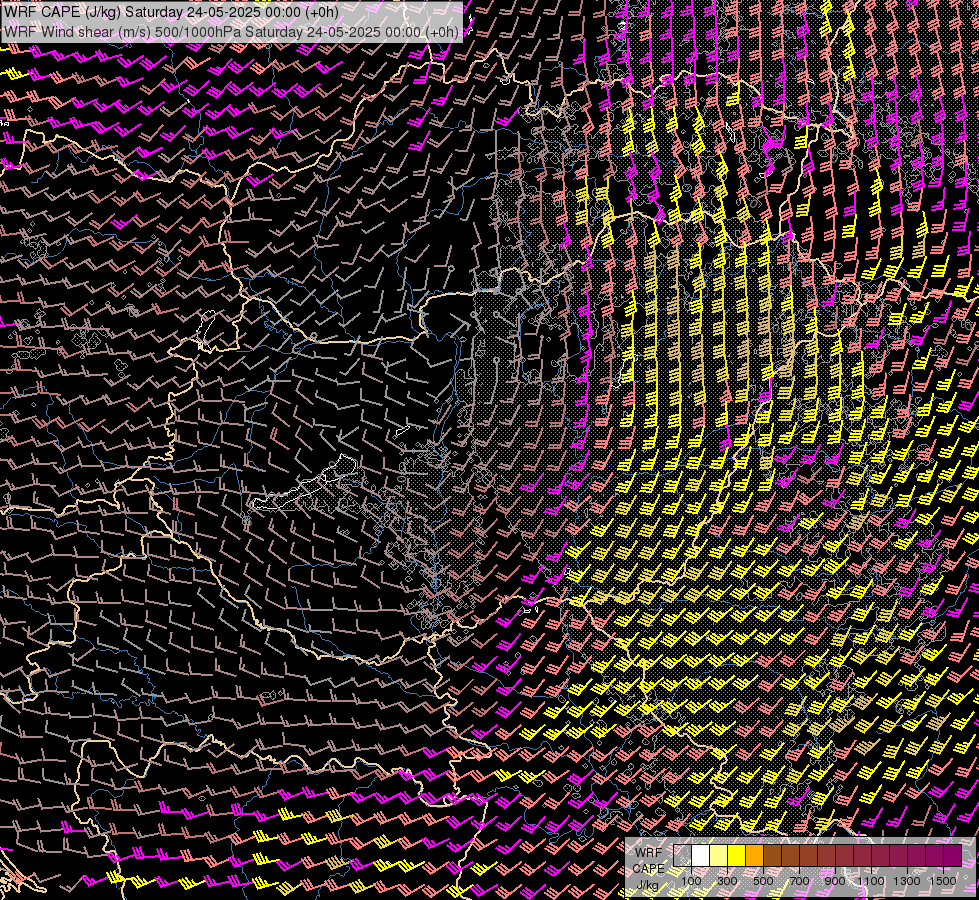Viewport: 979px width, 900px height.
Task: Click the CAPE word in the legend
Action: pyautogui.click(x=649, y=869)
